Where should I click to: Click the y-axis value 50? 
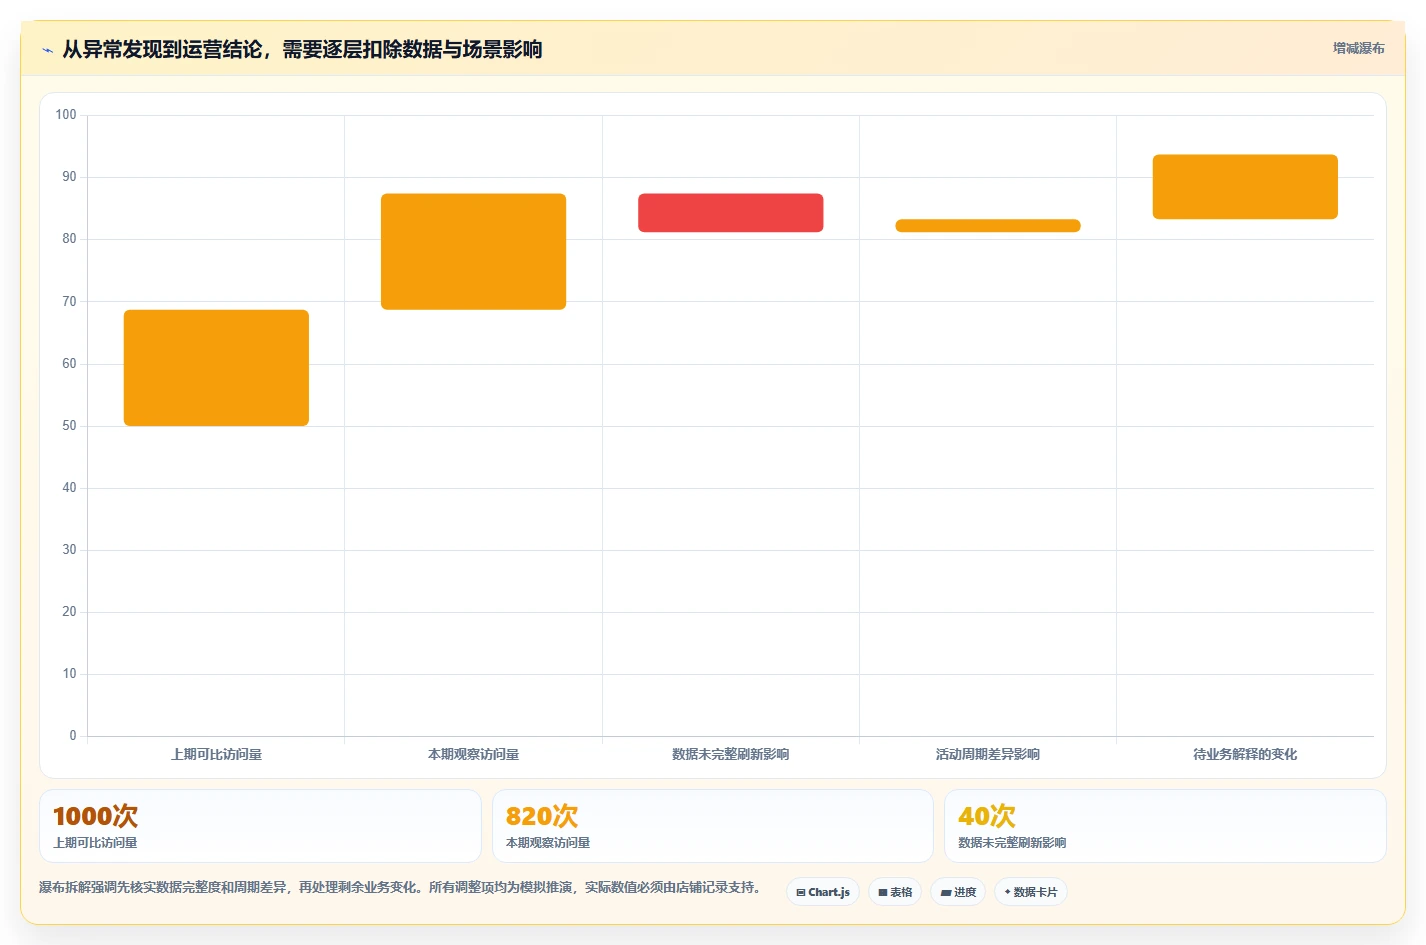point(69,426)
